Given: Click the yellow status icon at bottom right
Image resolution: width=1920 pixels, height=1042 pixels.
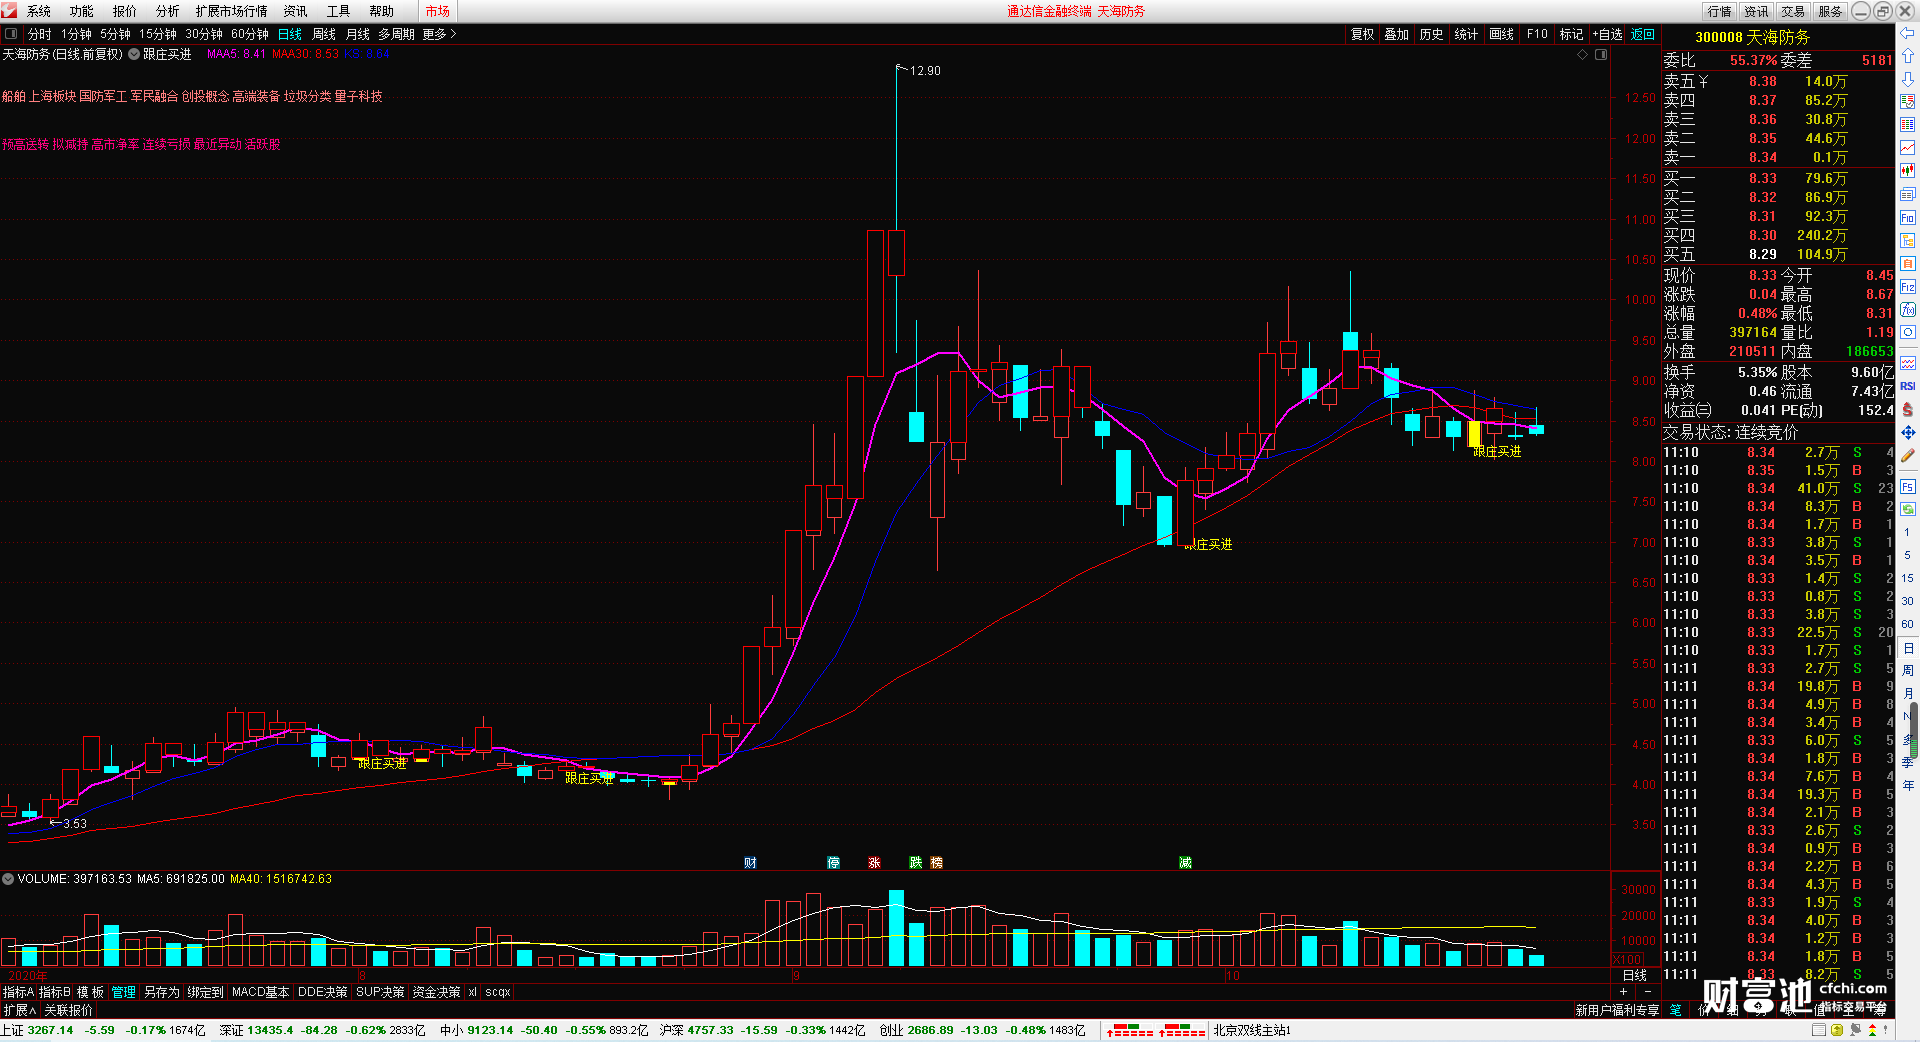Looking at the screenshot, I should [1837, 1030].
